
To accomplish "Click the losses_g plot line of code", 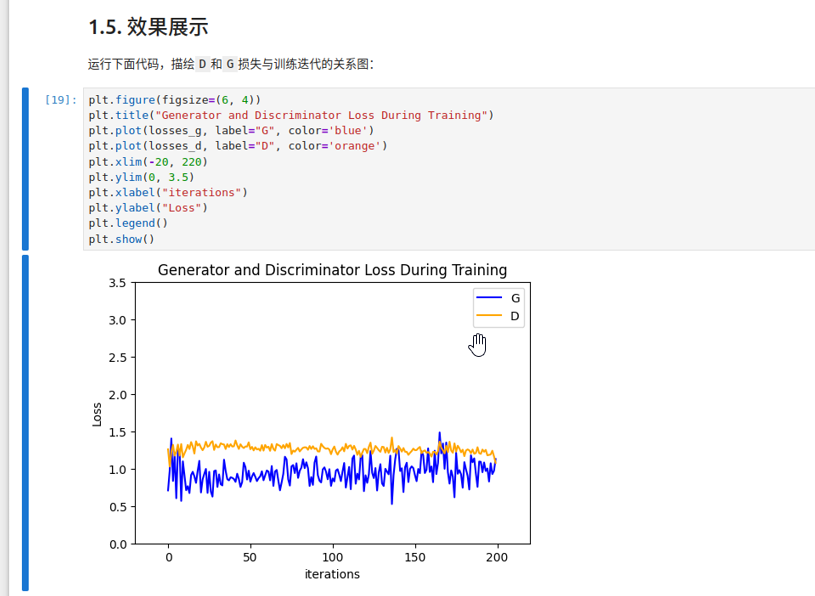I will click(x=230, y=131).
